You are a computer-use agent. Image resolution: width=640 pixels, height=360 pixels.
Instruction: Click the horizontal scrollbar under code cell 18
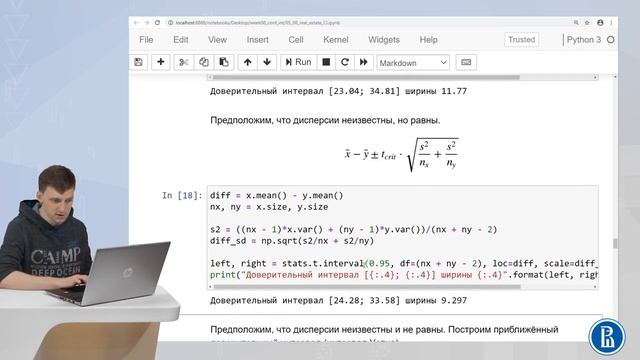tap(367, 287)
